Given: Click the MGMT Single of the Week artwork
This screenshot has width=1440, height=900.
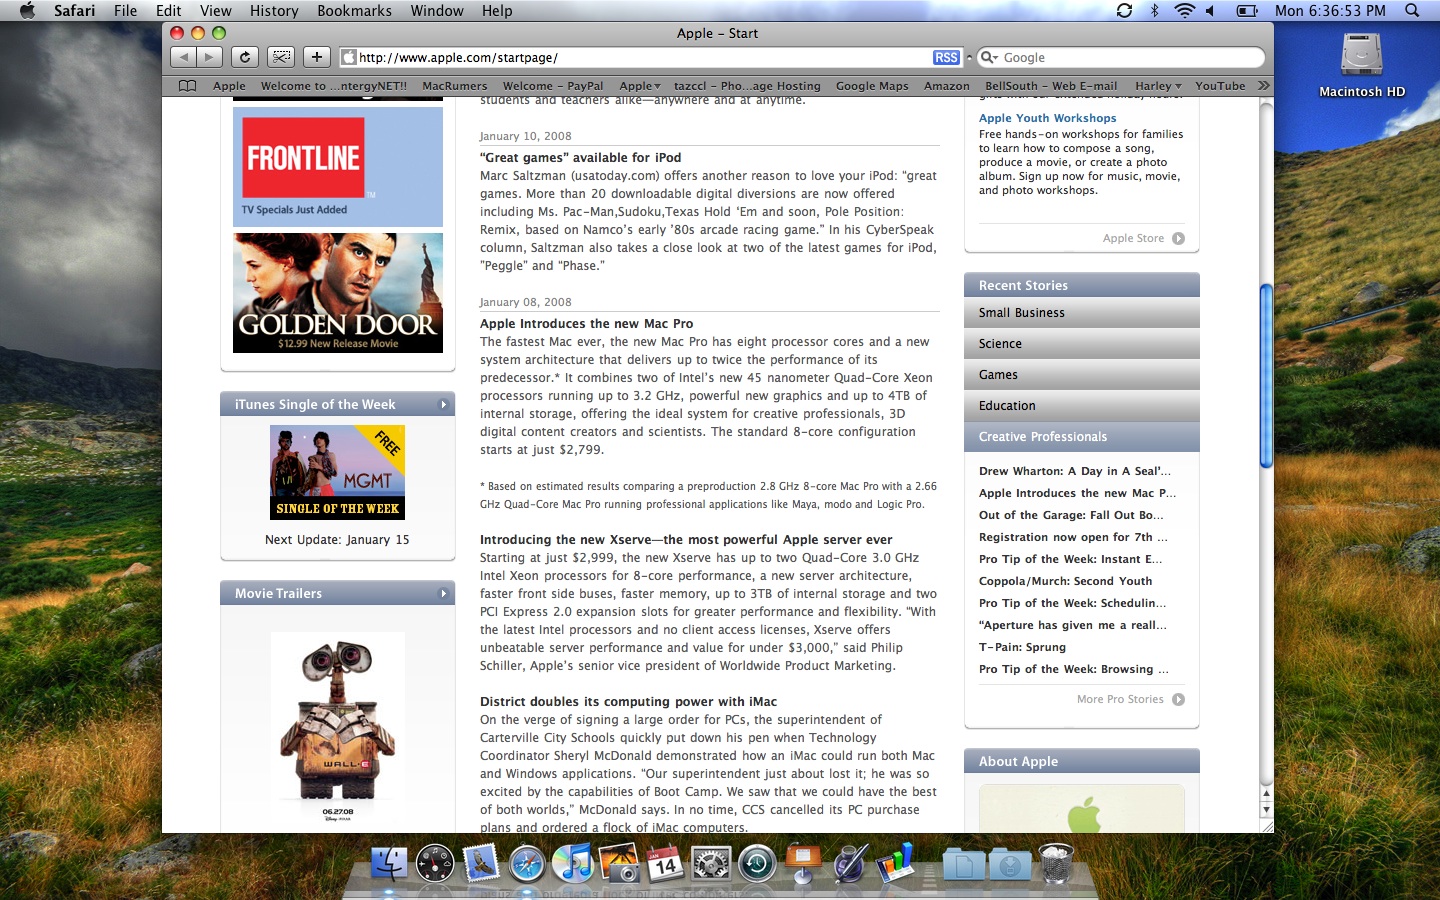Looking at the screenshot, I should [338, 472].
